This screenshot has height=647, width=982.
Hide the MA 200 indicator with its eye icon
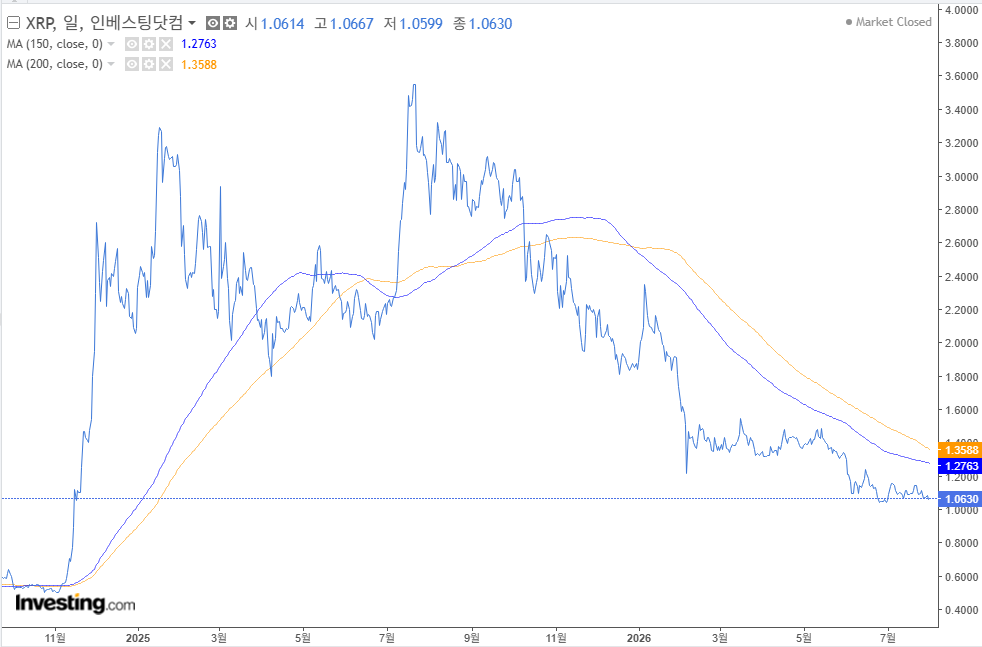[132, 64]
